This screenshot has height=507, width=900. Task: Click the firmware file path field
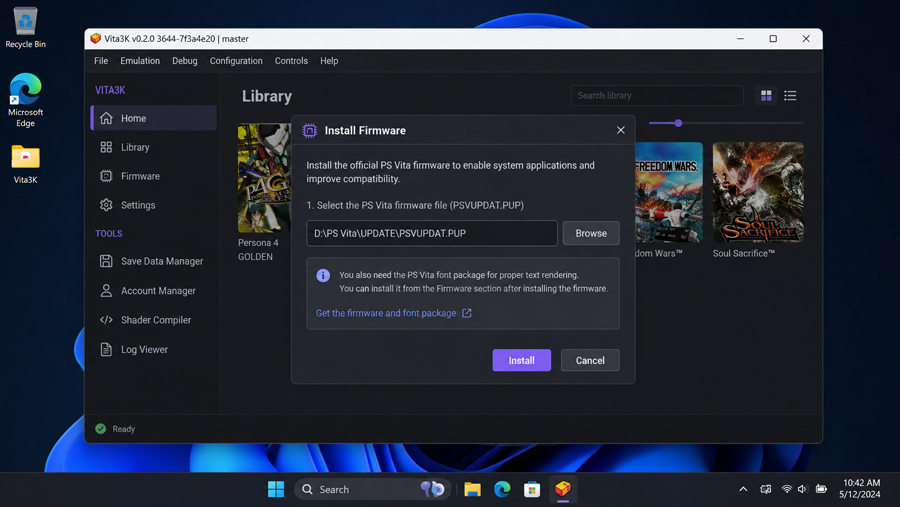[432, 233]
